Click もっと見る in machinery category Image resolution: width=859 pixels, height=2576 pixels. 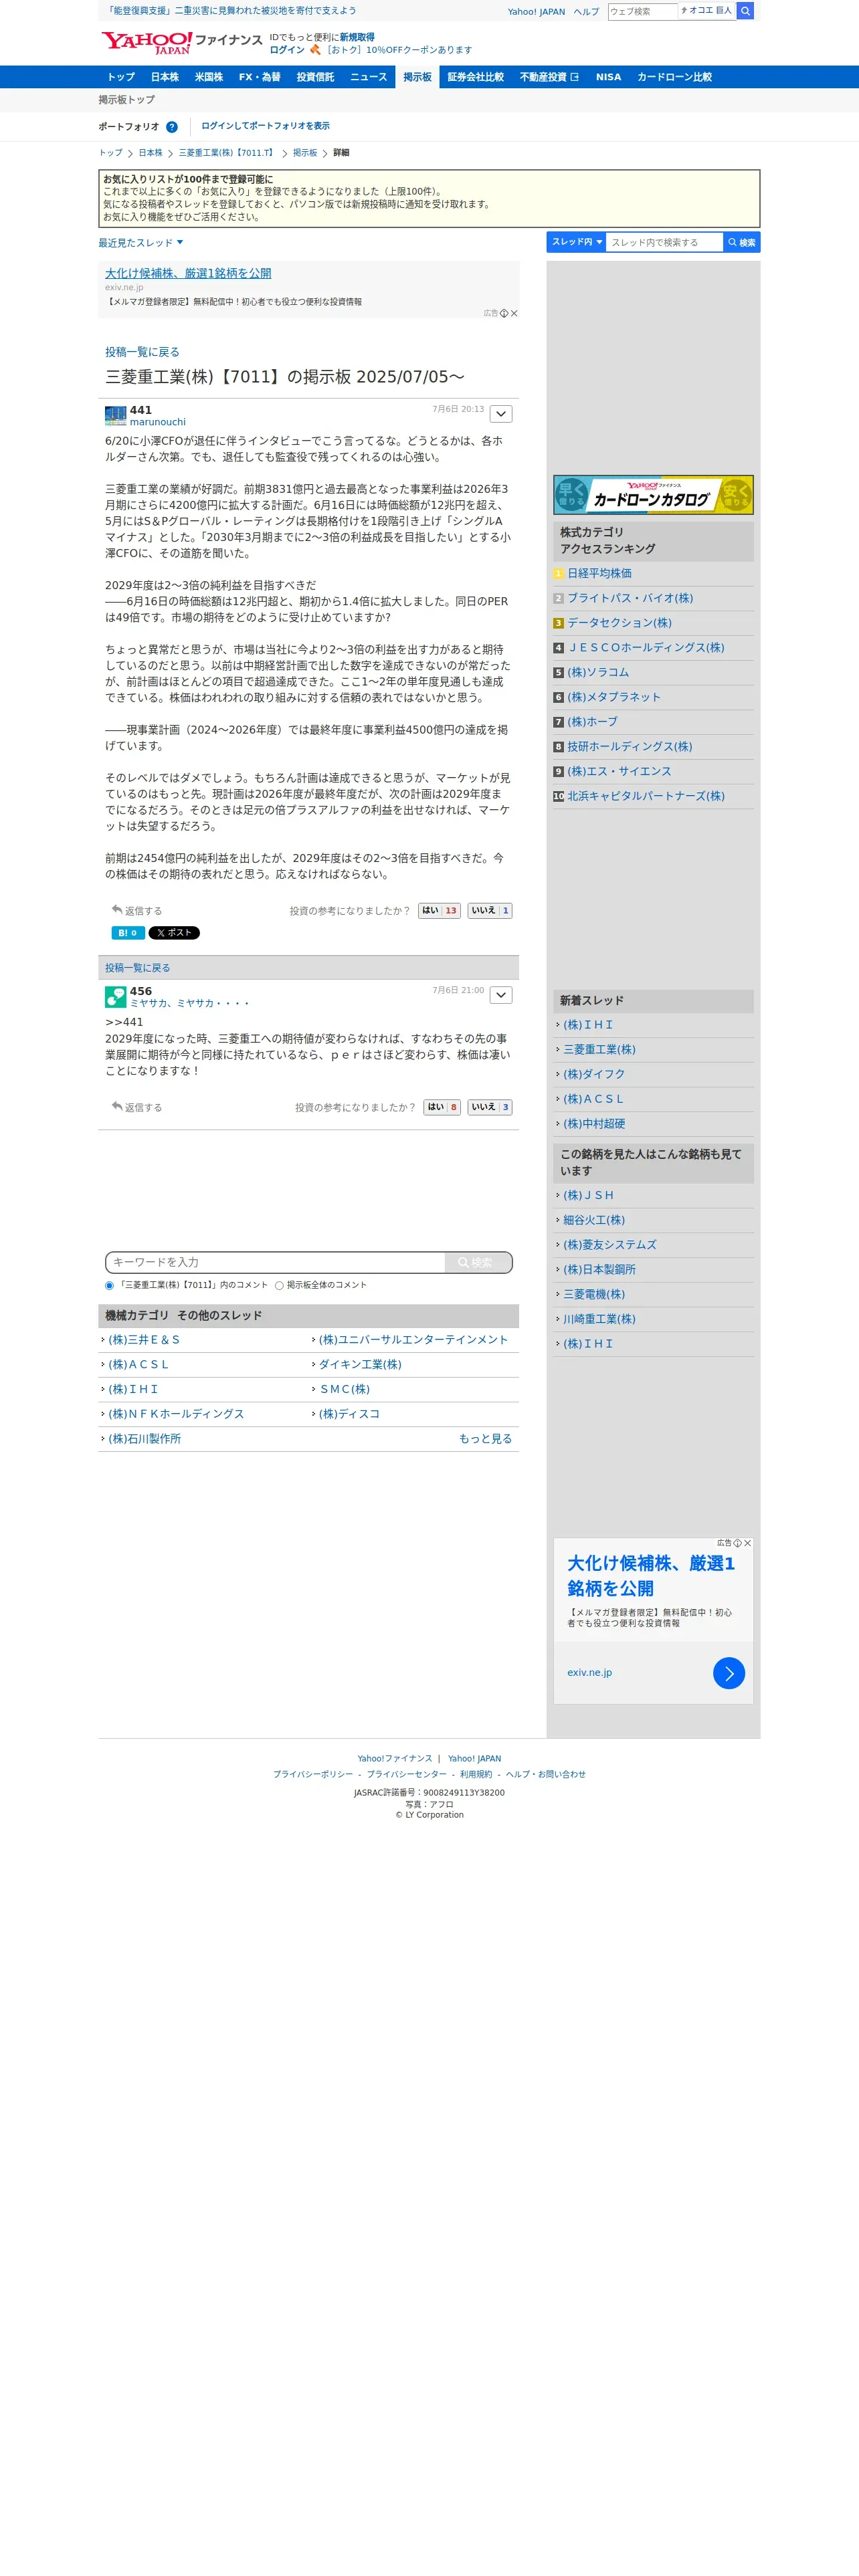485,1439
